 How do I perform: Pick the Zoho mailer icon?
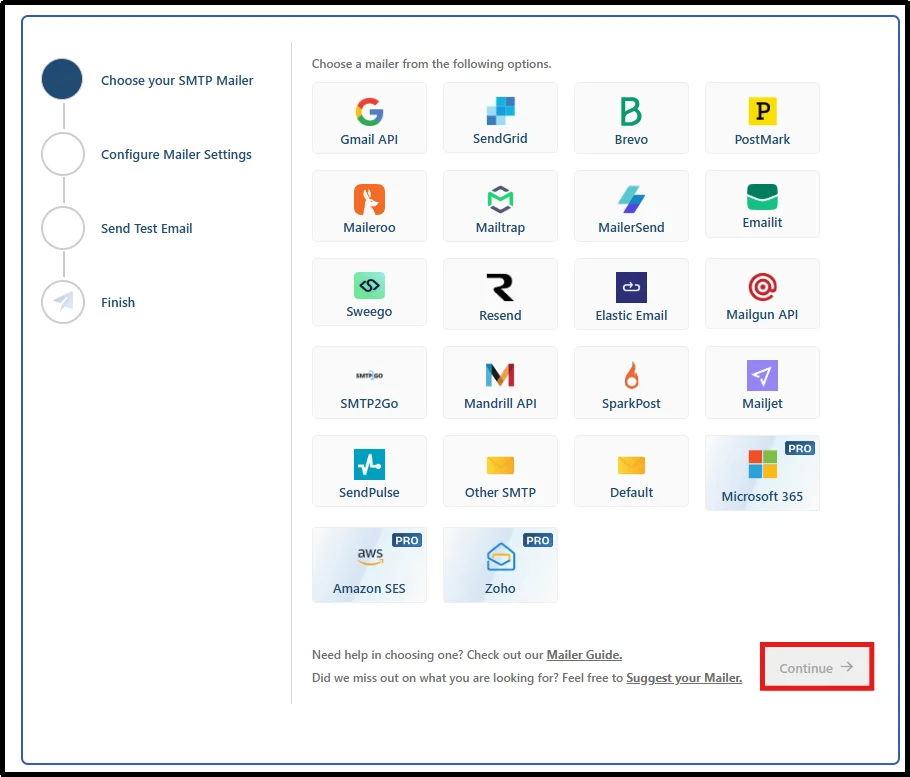pos(500,556)
